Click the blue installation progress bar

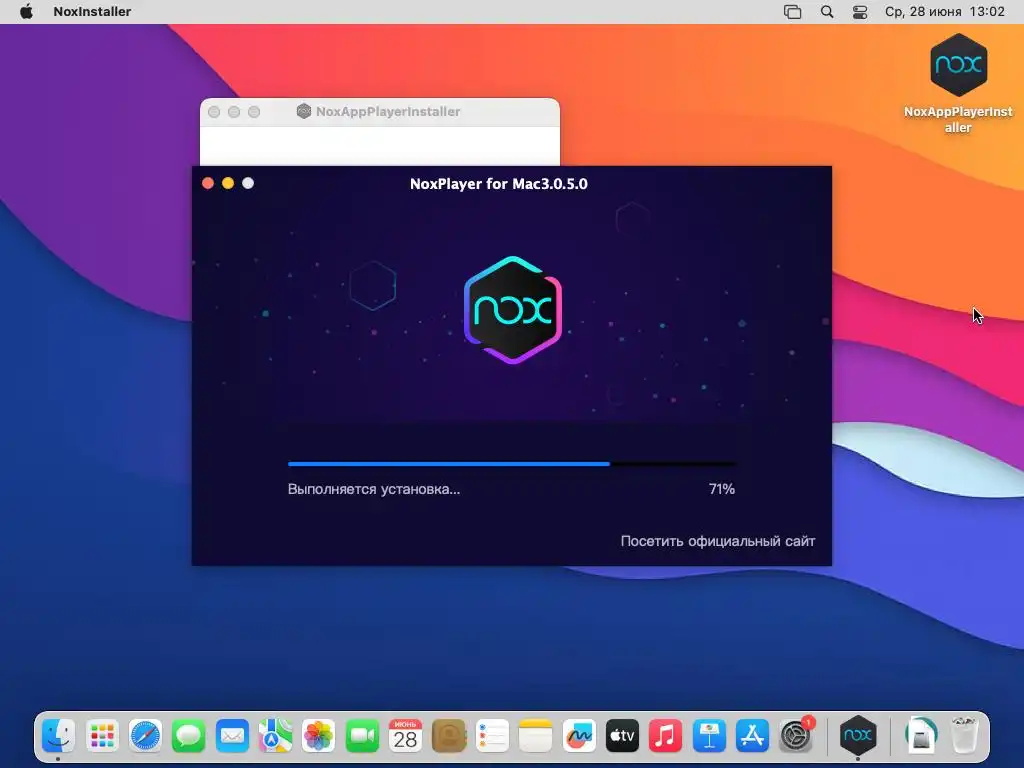click(x=512, y=464)
